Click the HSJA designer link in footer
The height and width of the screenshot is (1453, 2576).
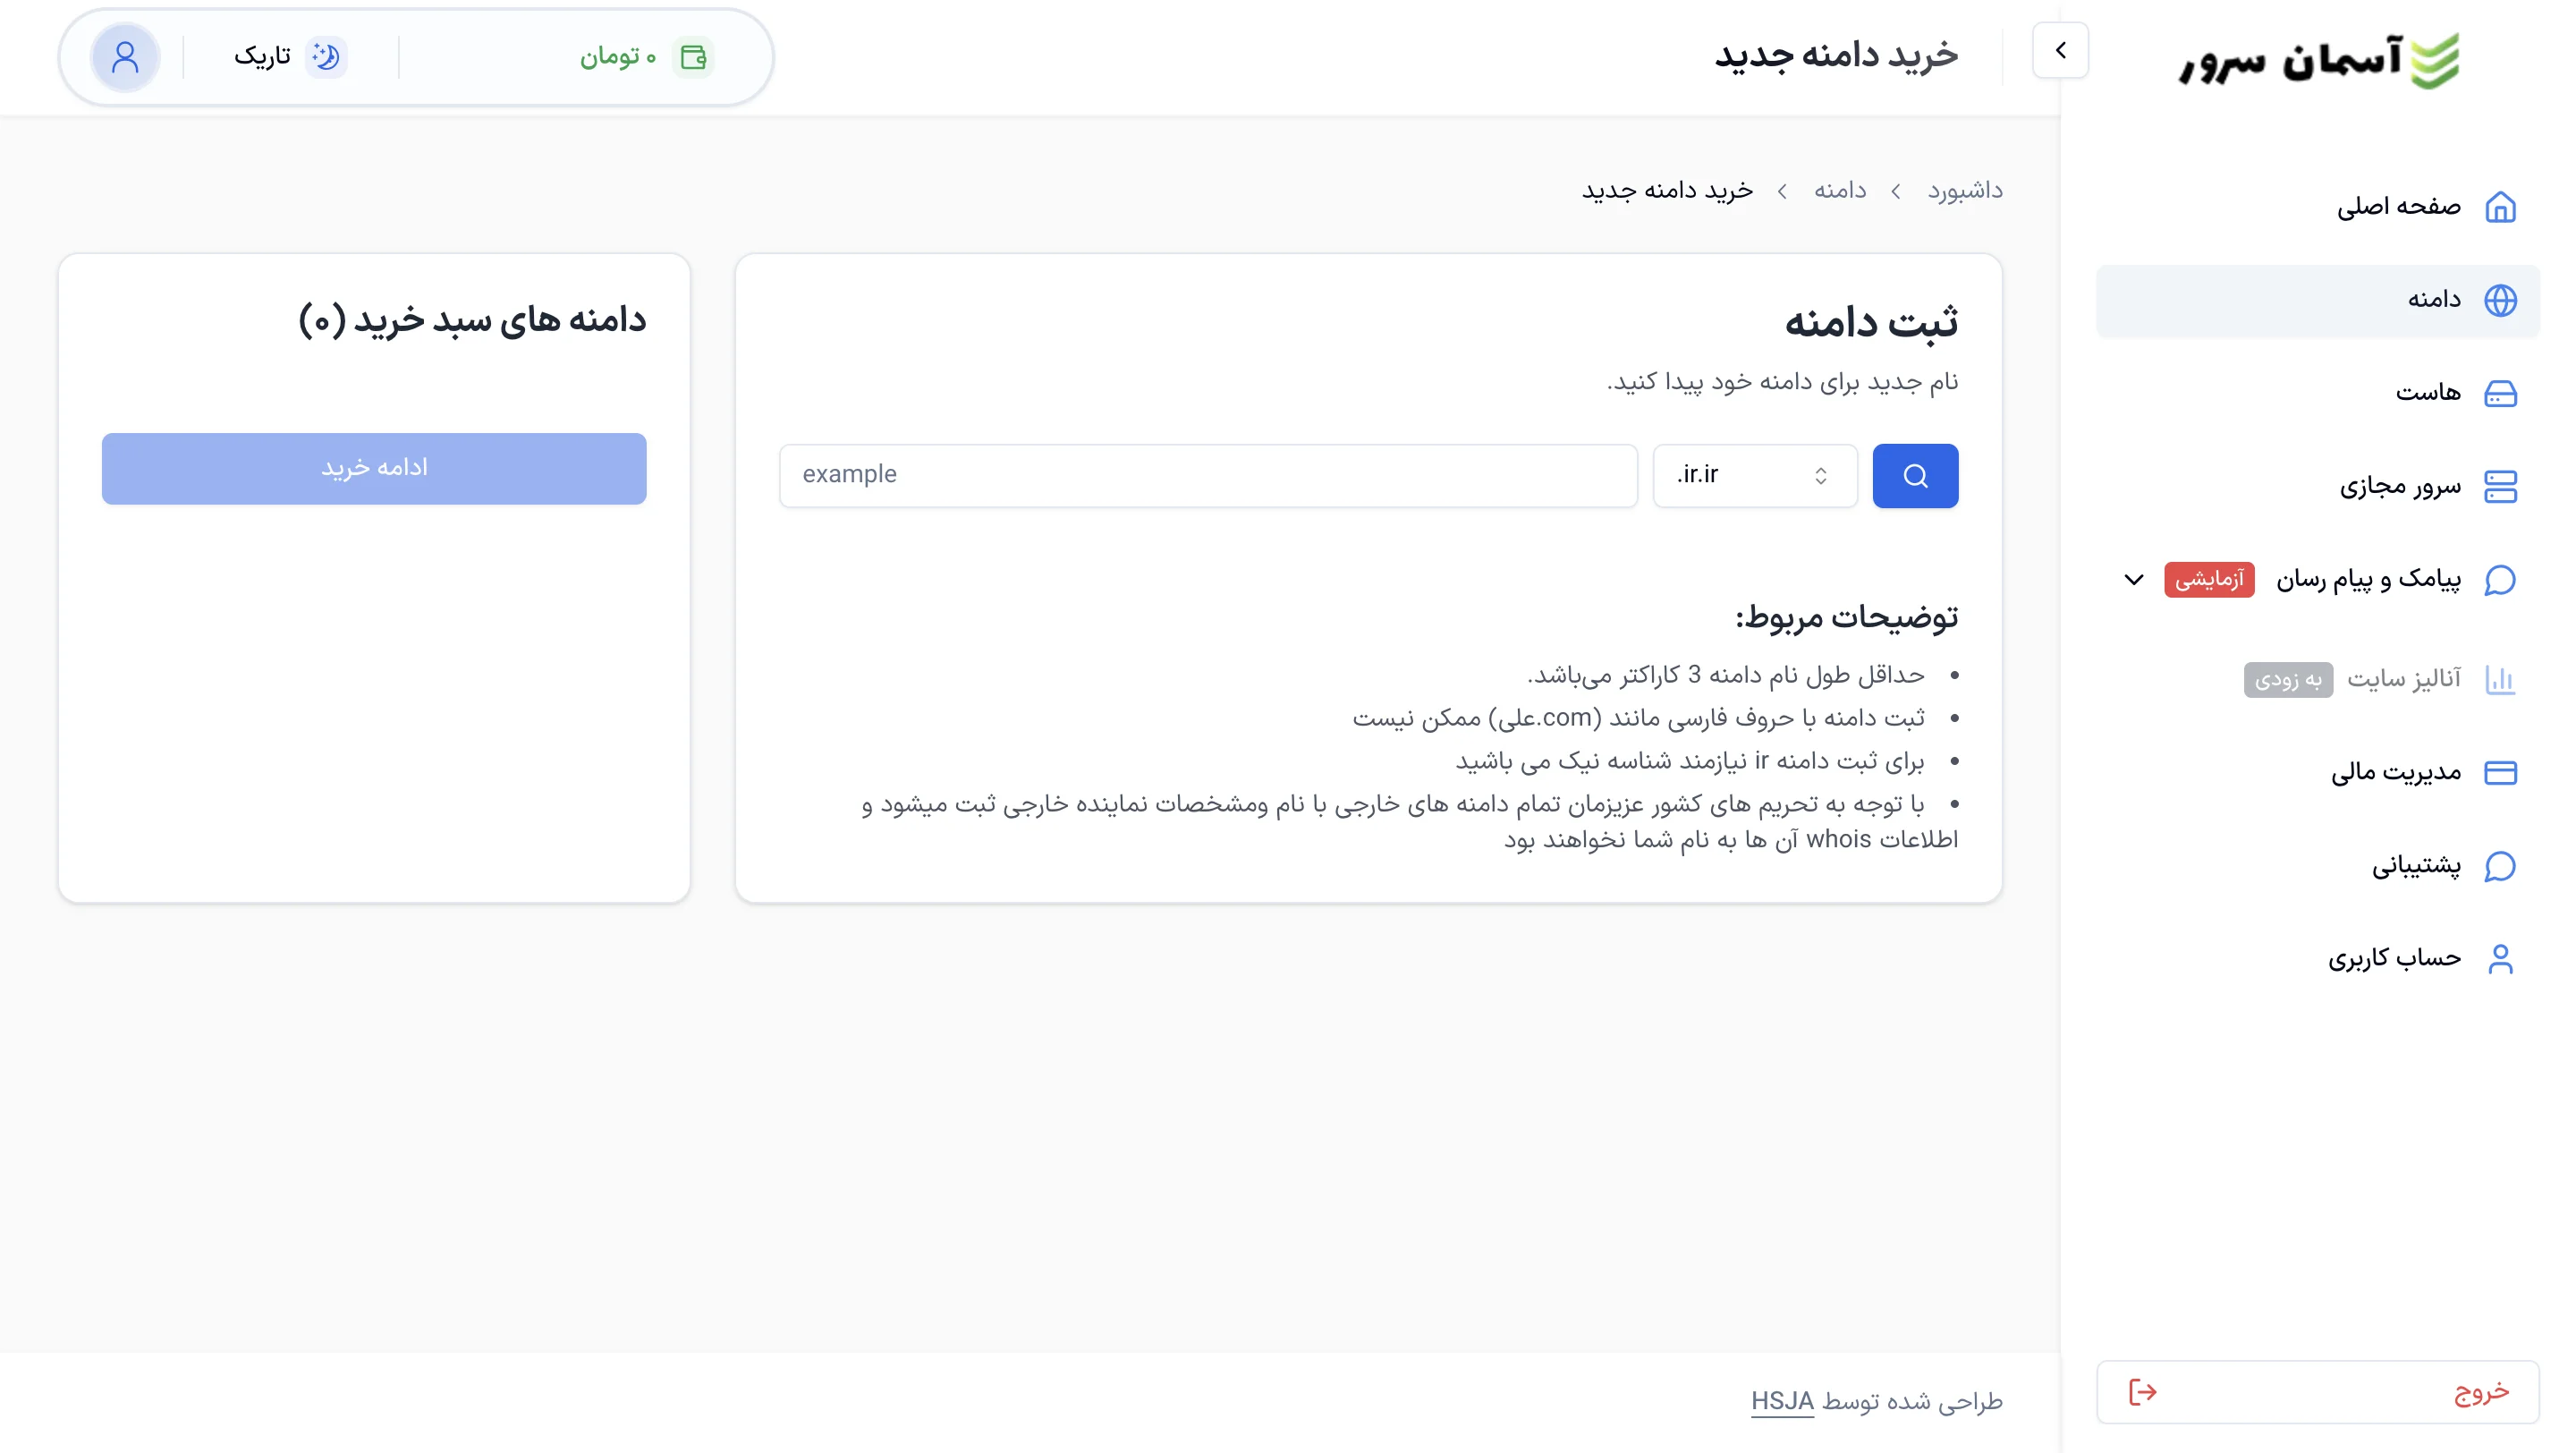point(1782,1401)
